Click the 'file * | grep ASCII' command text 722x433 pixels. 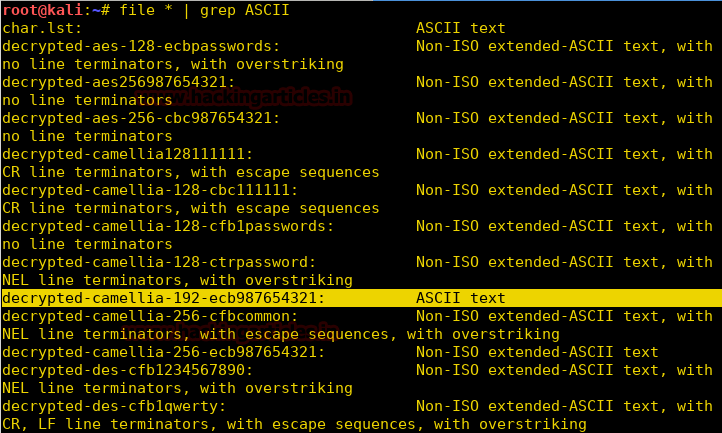[x=202, y=9]
